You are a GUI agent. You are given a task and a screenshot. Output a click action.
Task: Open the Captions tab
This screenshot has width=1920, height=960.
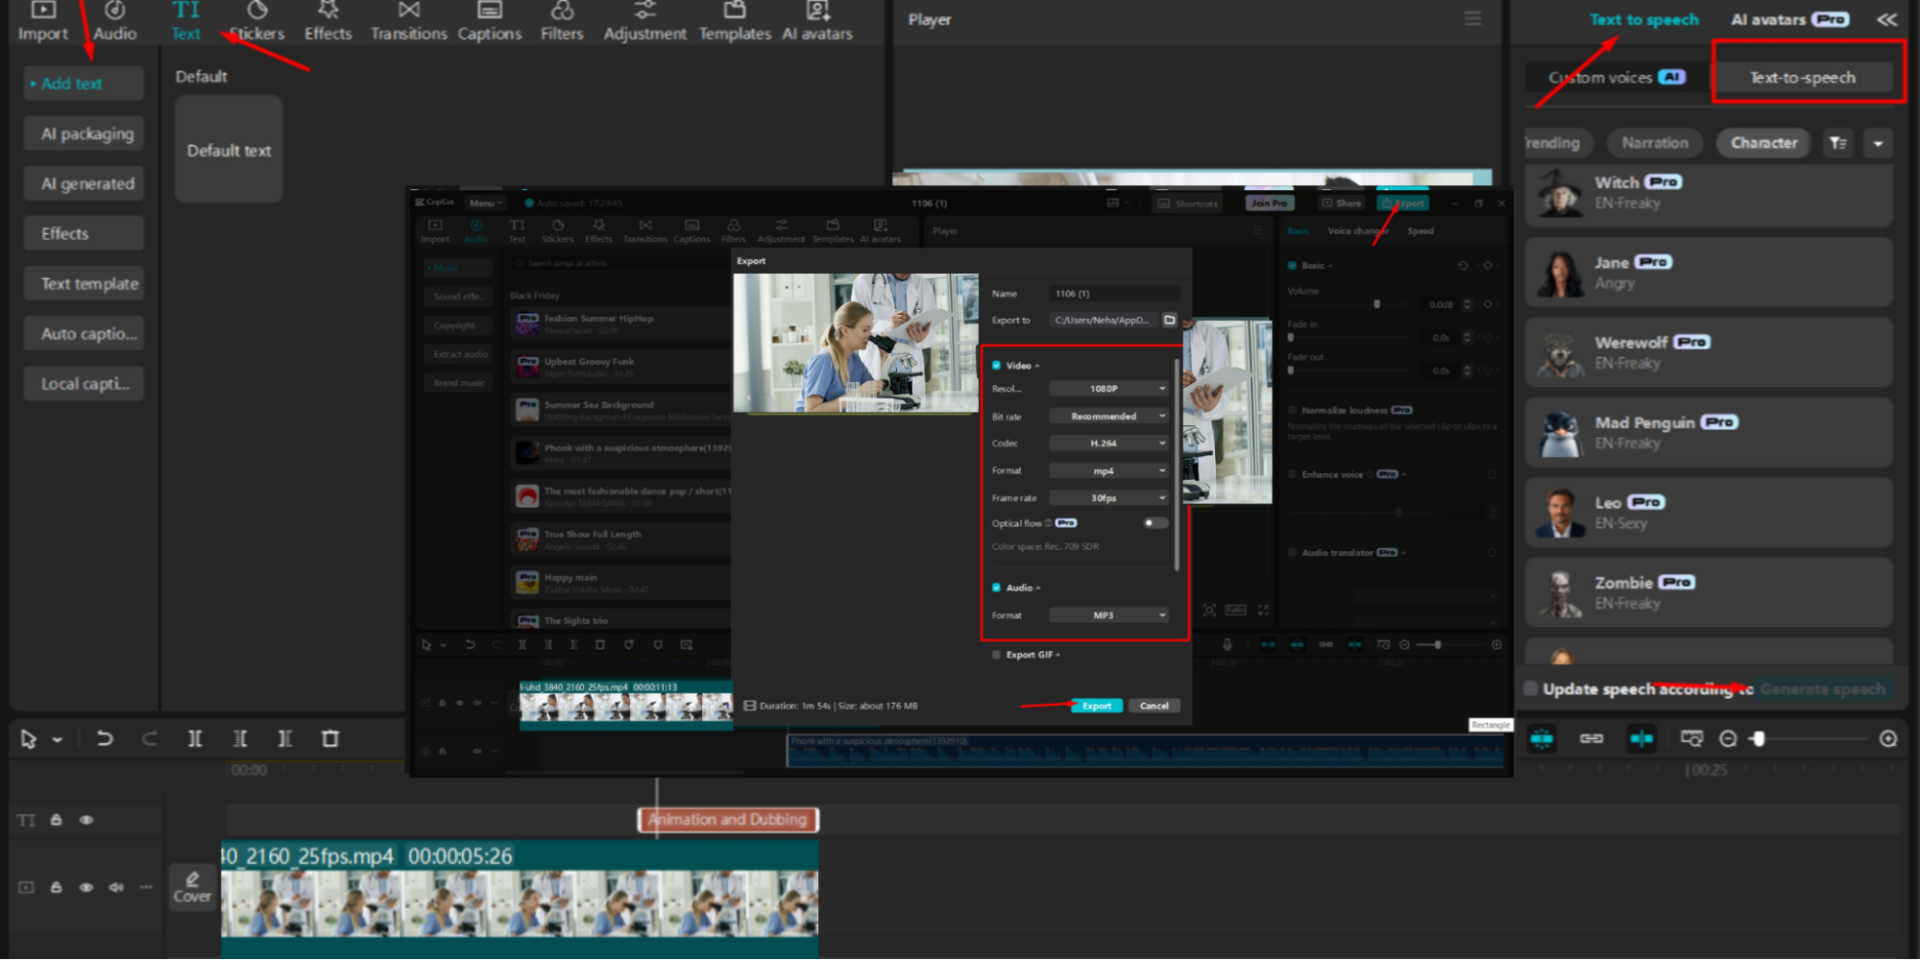[489, 22]
